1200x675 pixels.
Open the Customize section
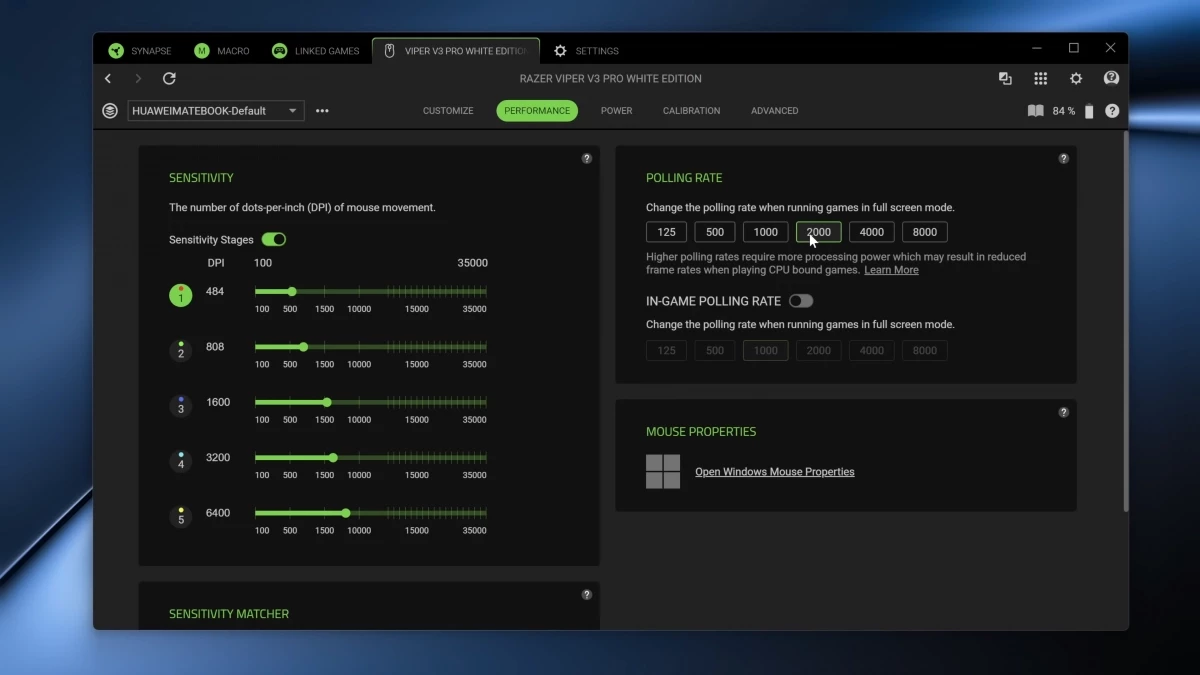(x=448, y=111)
